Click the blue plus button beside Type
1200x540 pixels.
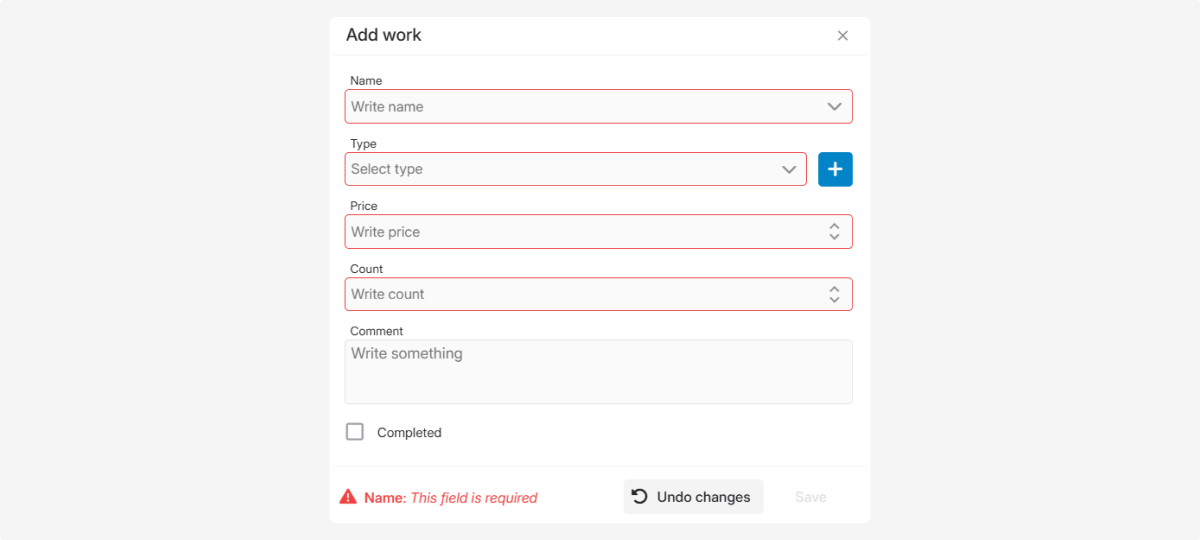tap(835, 170)
